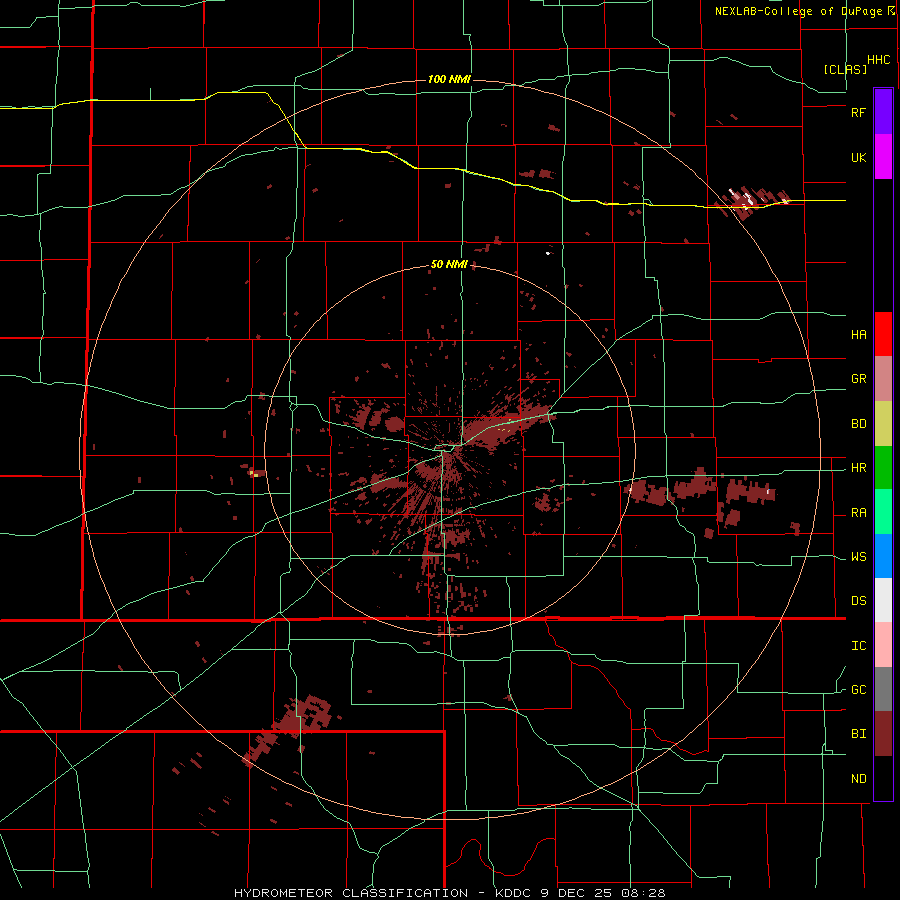The height and width of the screenshot is (900, 900).
Task: Click the GC gray legend swatch
Action: [883, 689]
